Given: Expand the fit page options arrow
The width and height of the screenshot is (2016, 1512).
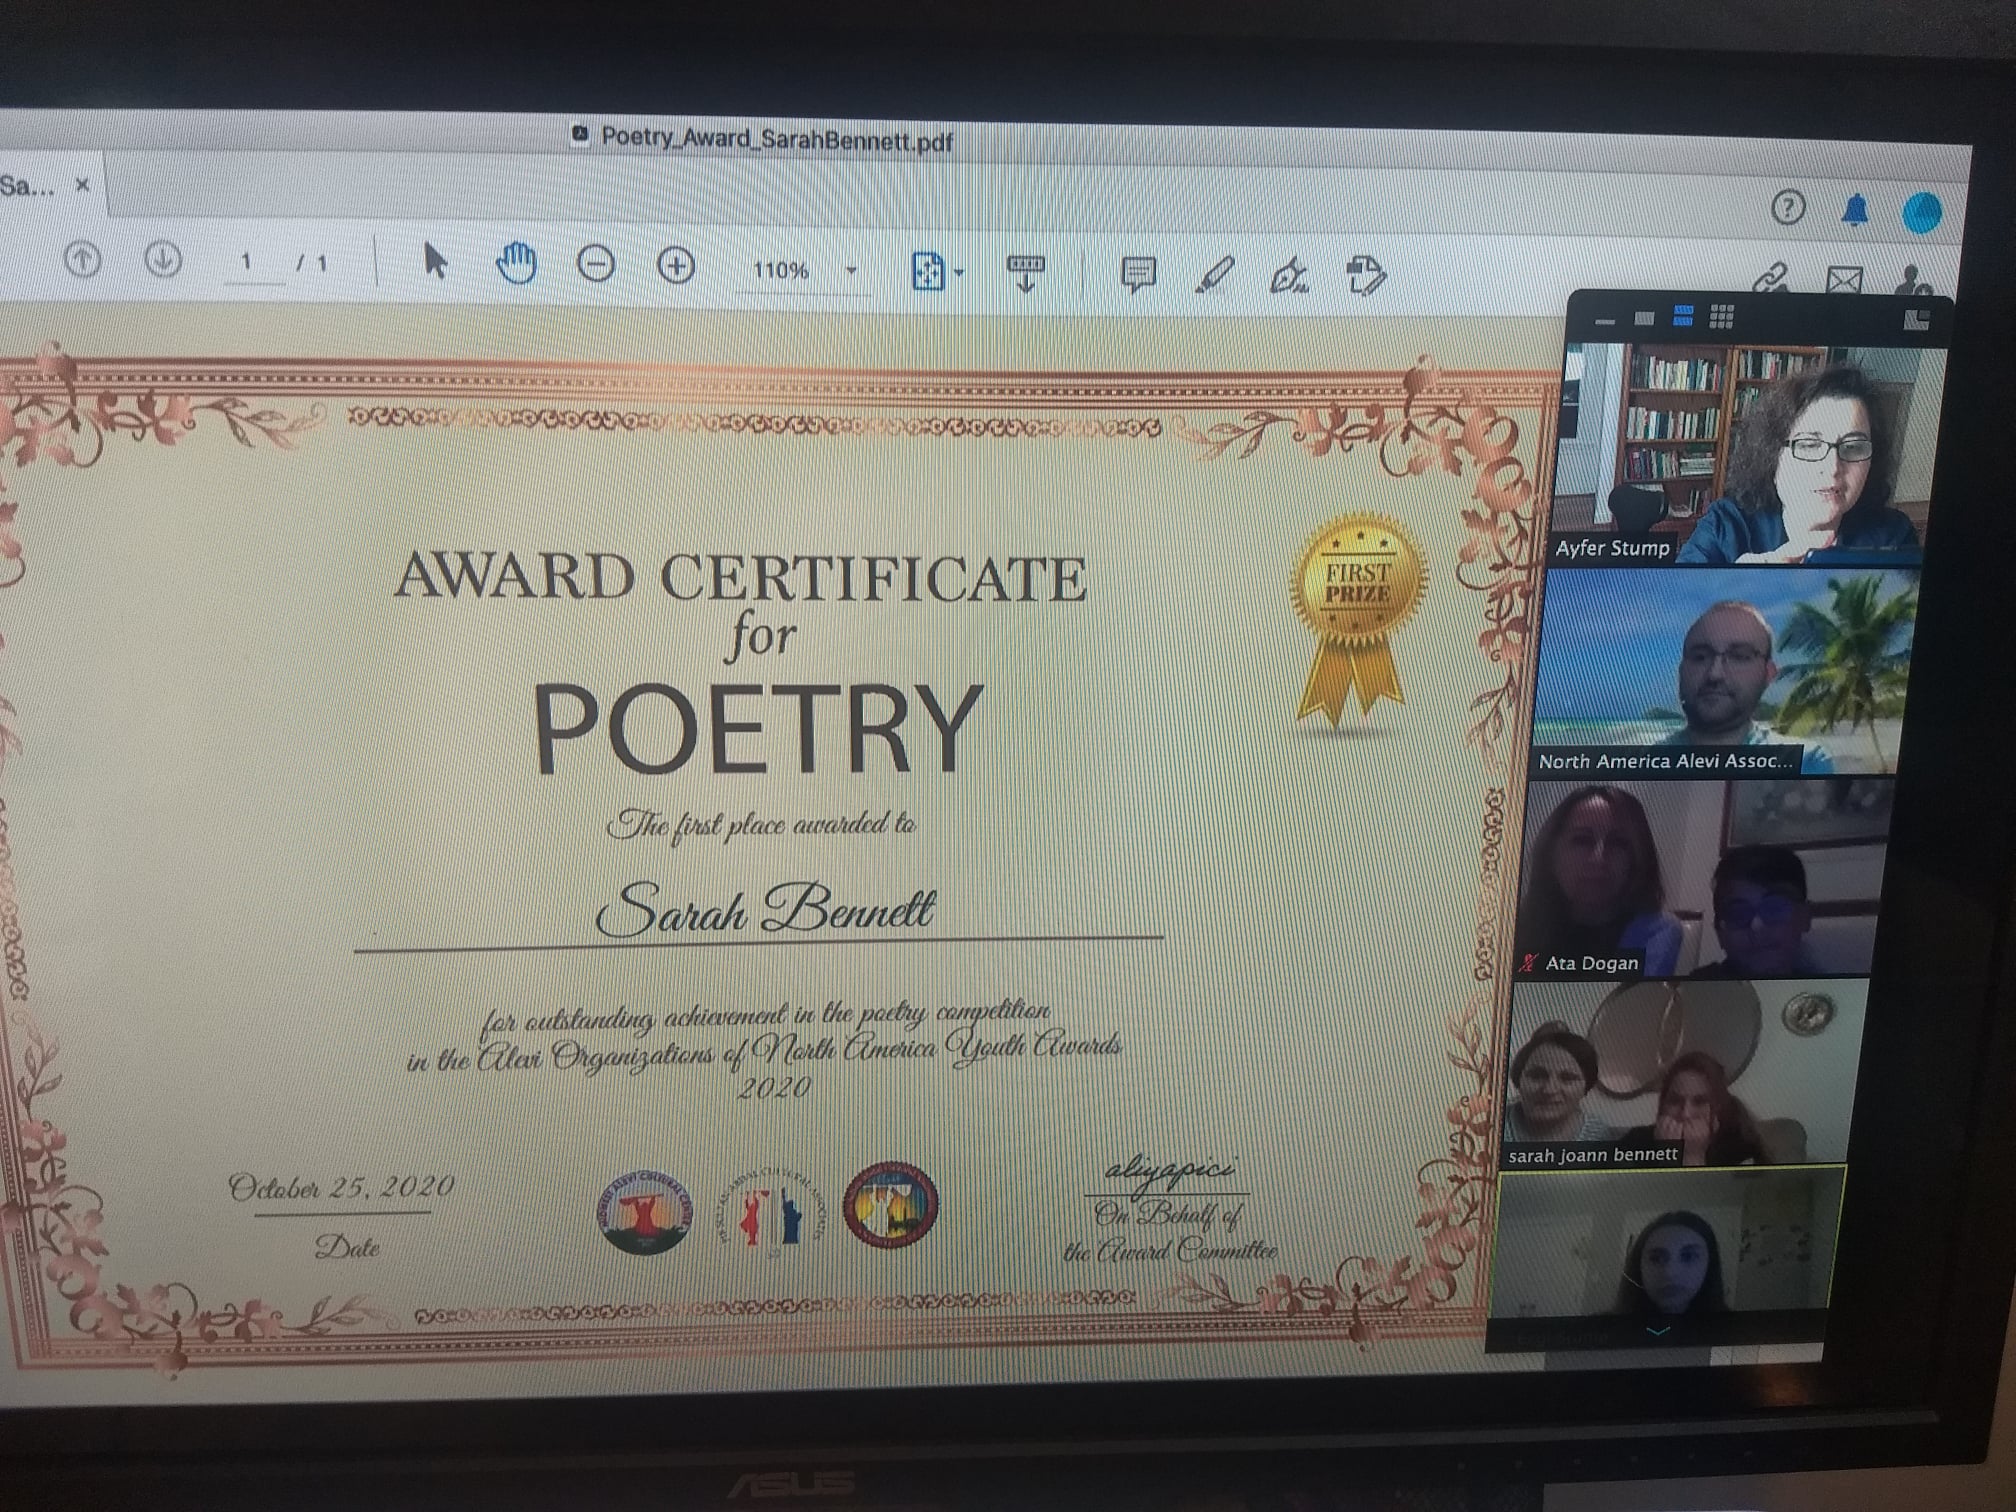Looking at the screenshot, I should point(959,272).
